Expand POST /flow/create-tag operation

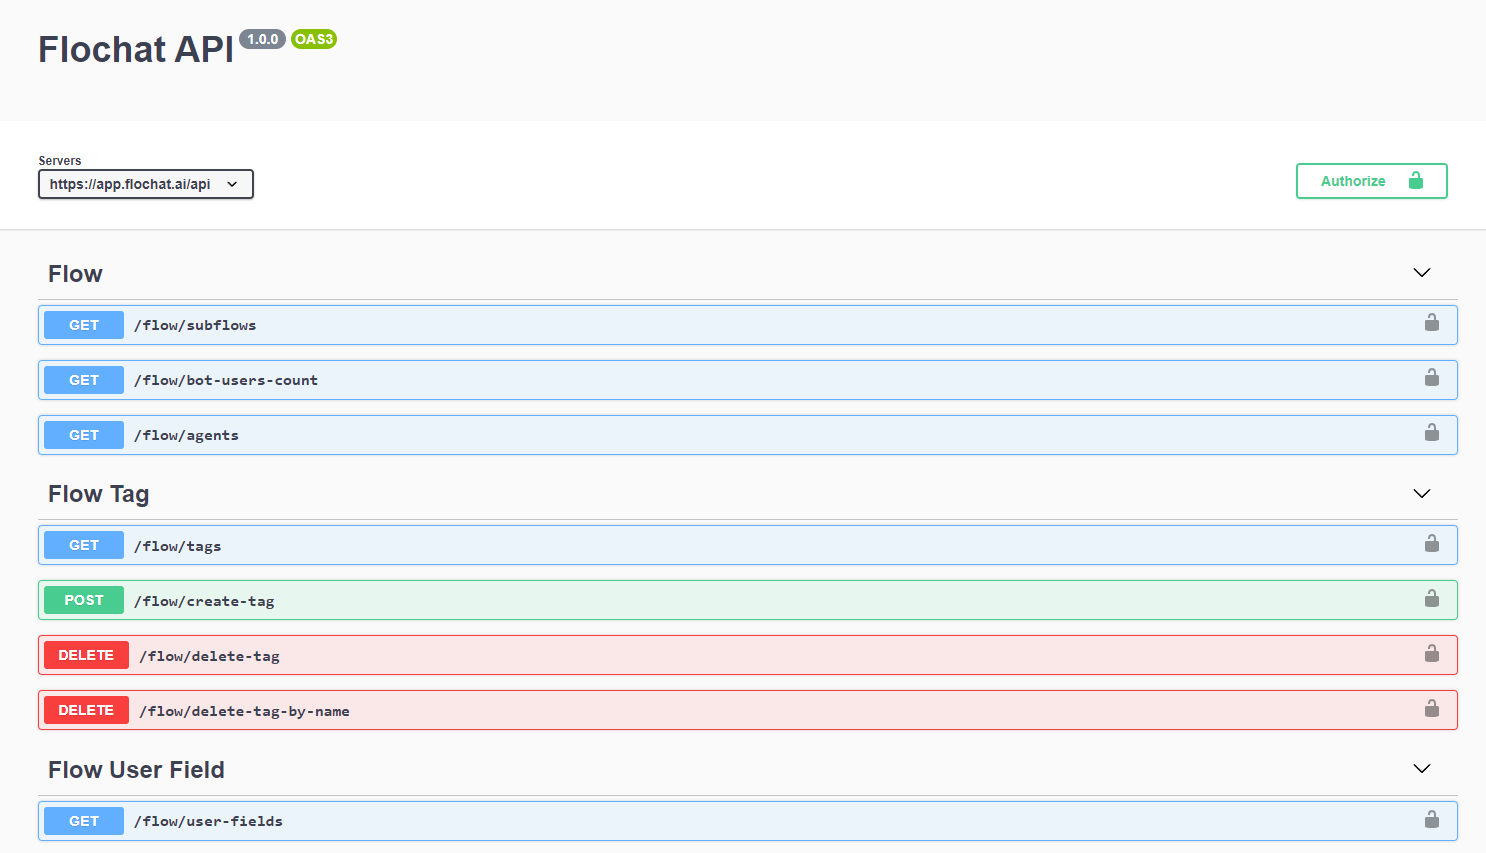click(747, 600)
